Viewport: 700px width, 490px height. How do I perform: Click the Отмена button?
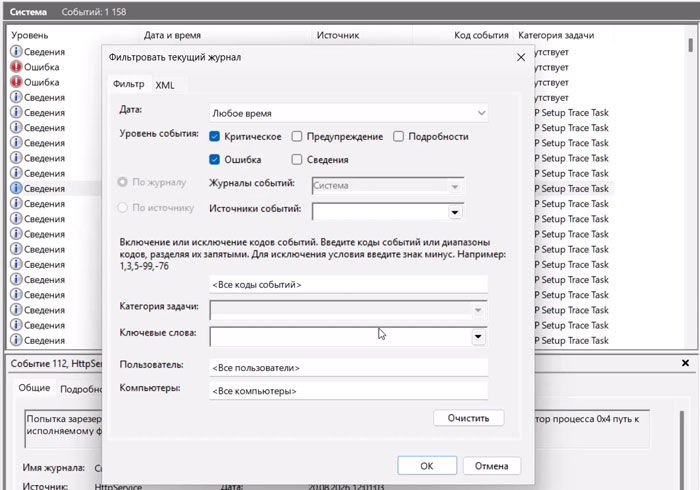click(492, 466)
